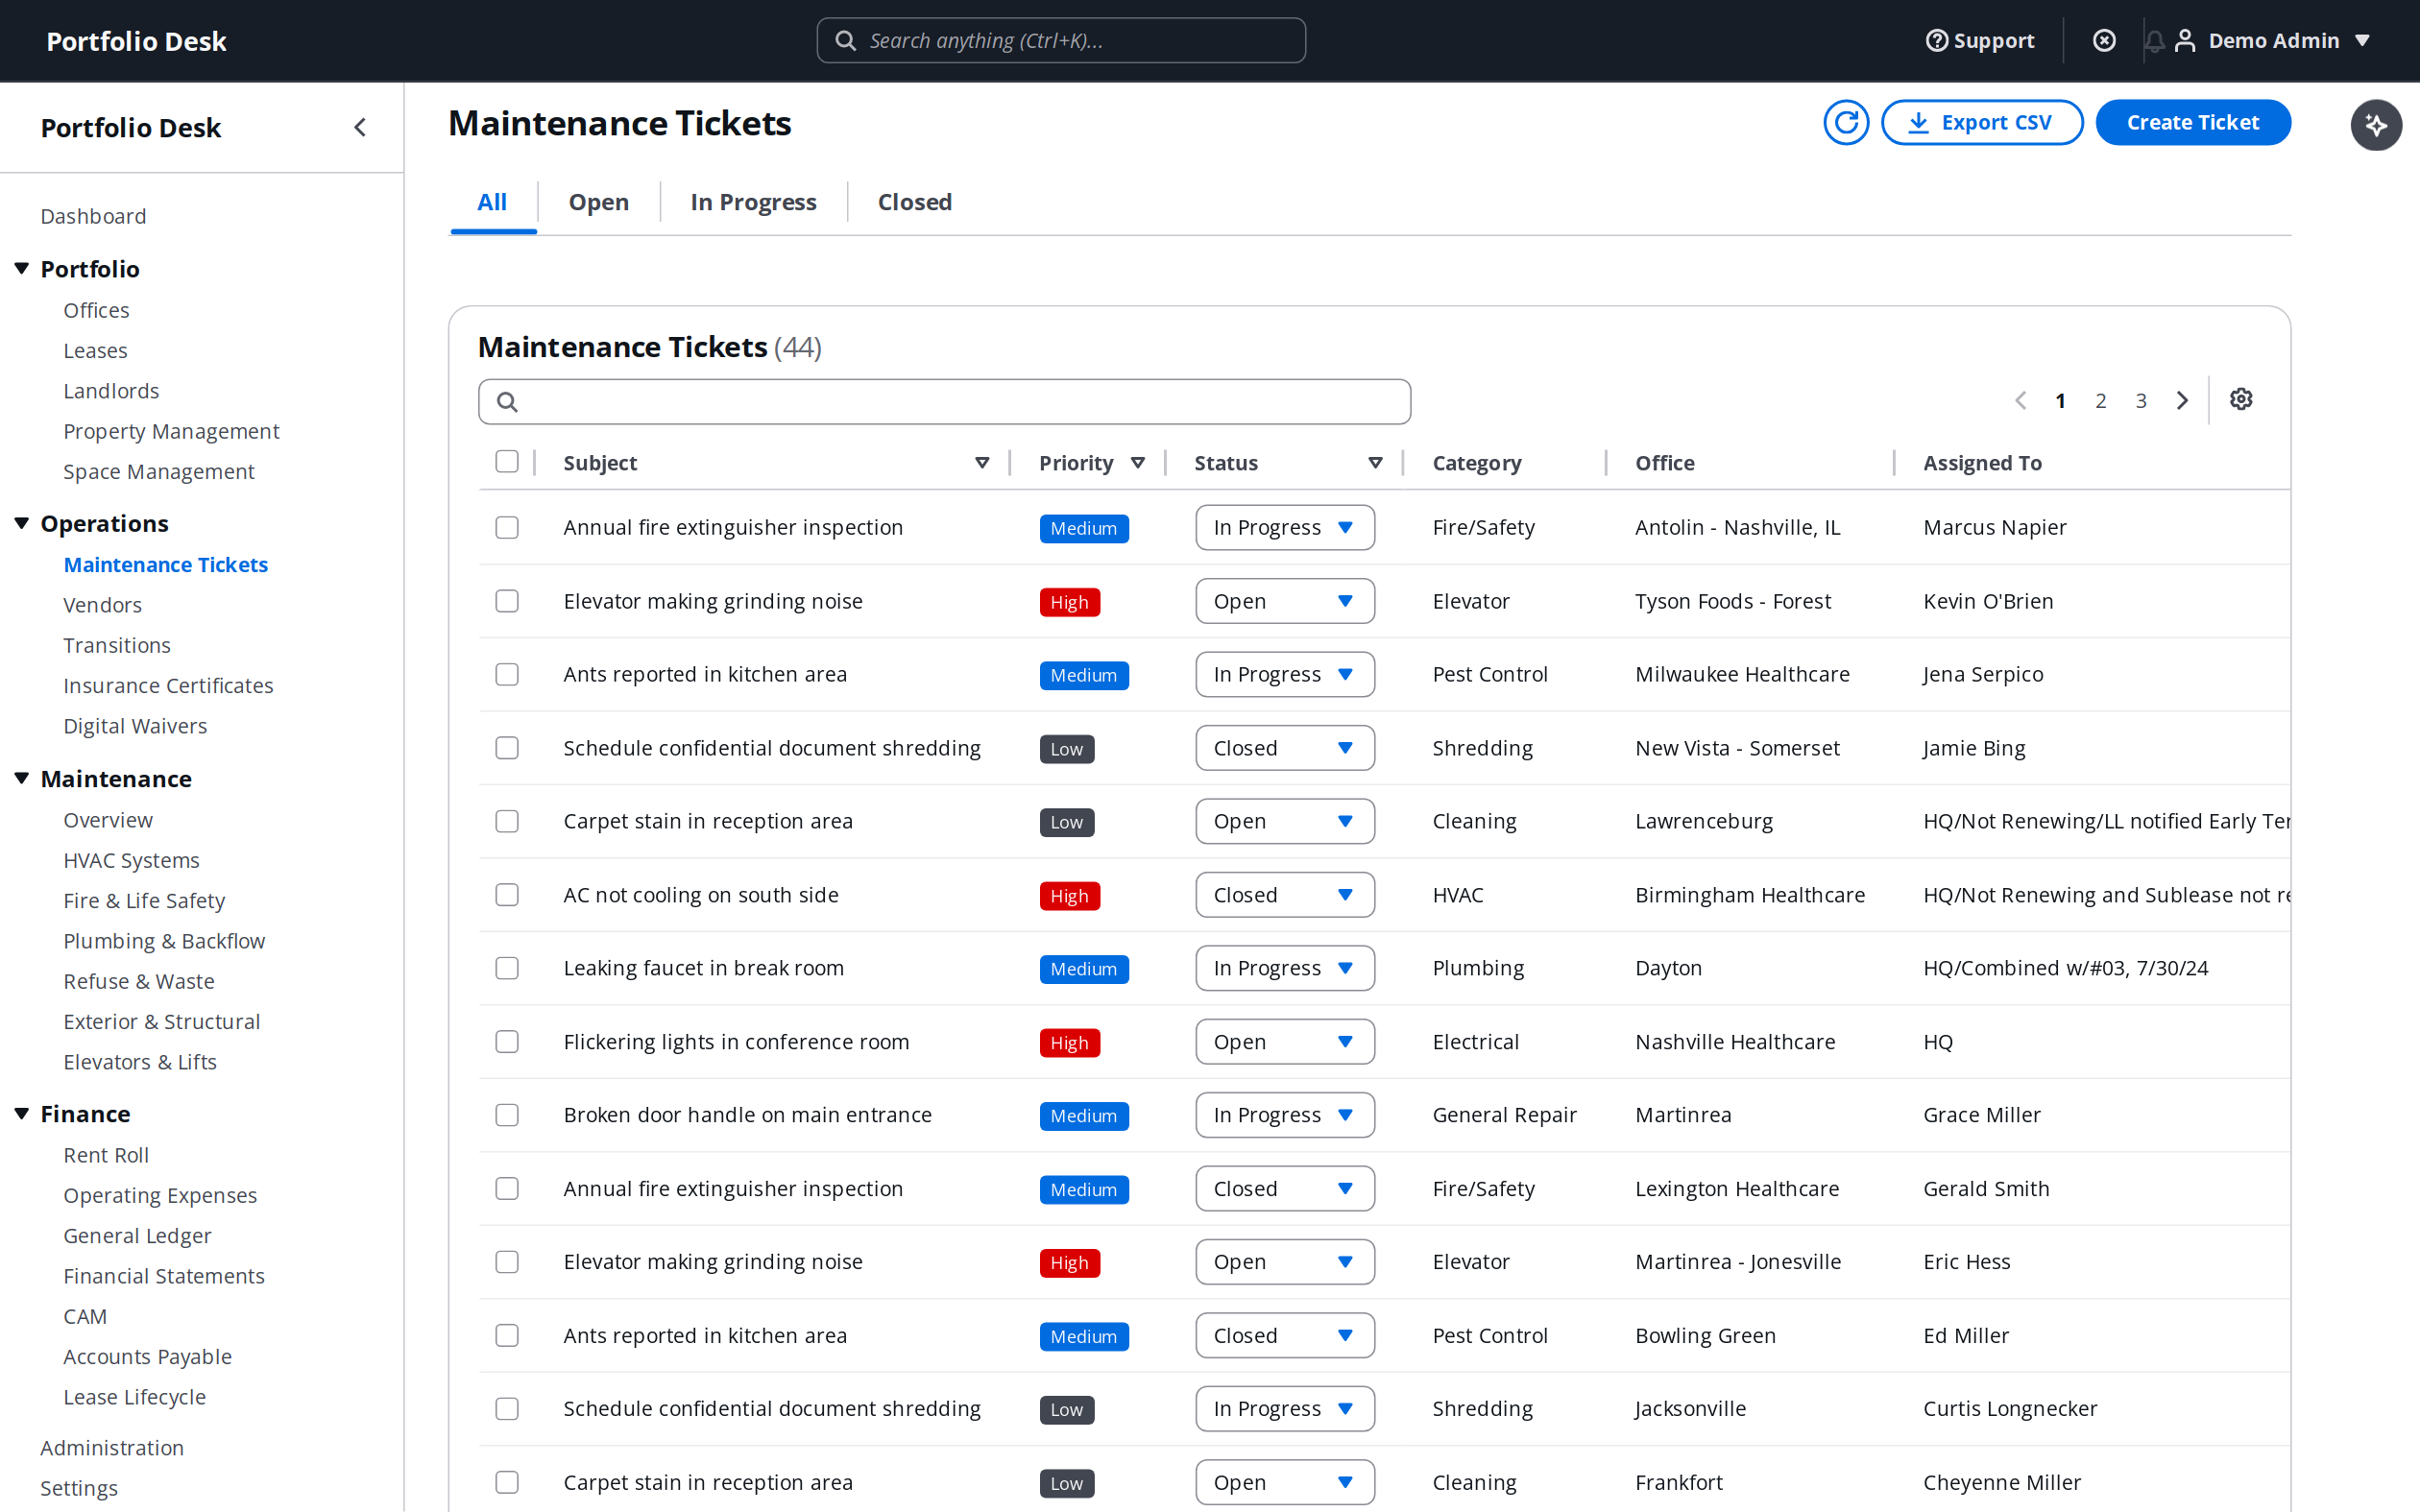Click the Assigned To column header
2420x1512 pixels.
1982,463
